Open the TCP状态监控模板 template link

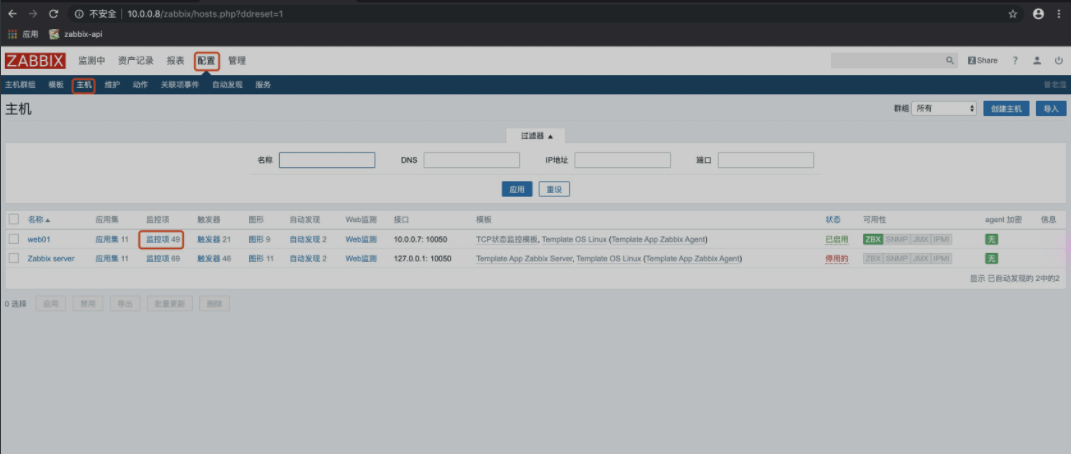coord(507,240)
